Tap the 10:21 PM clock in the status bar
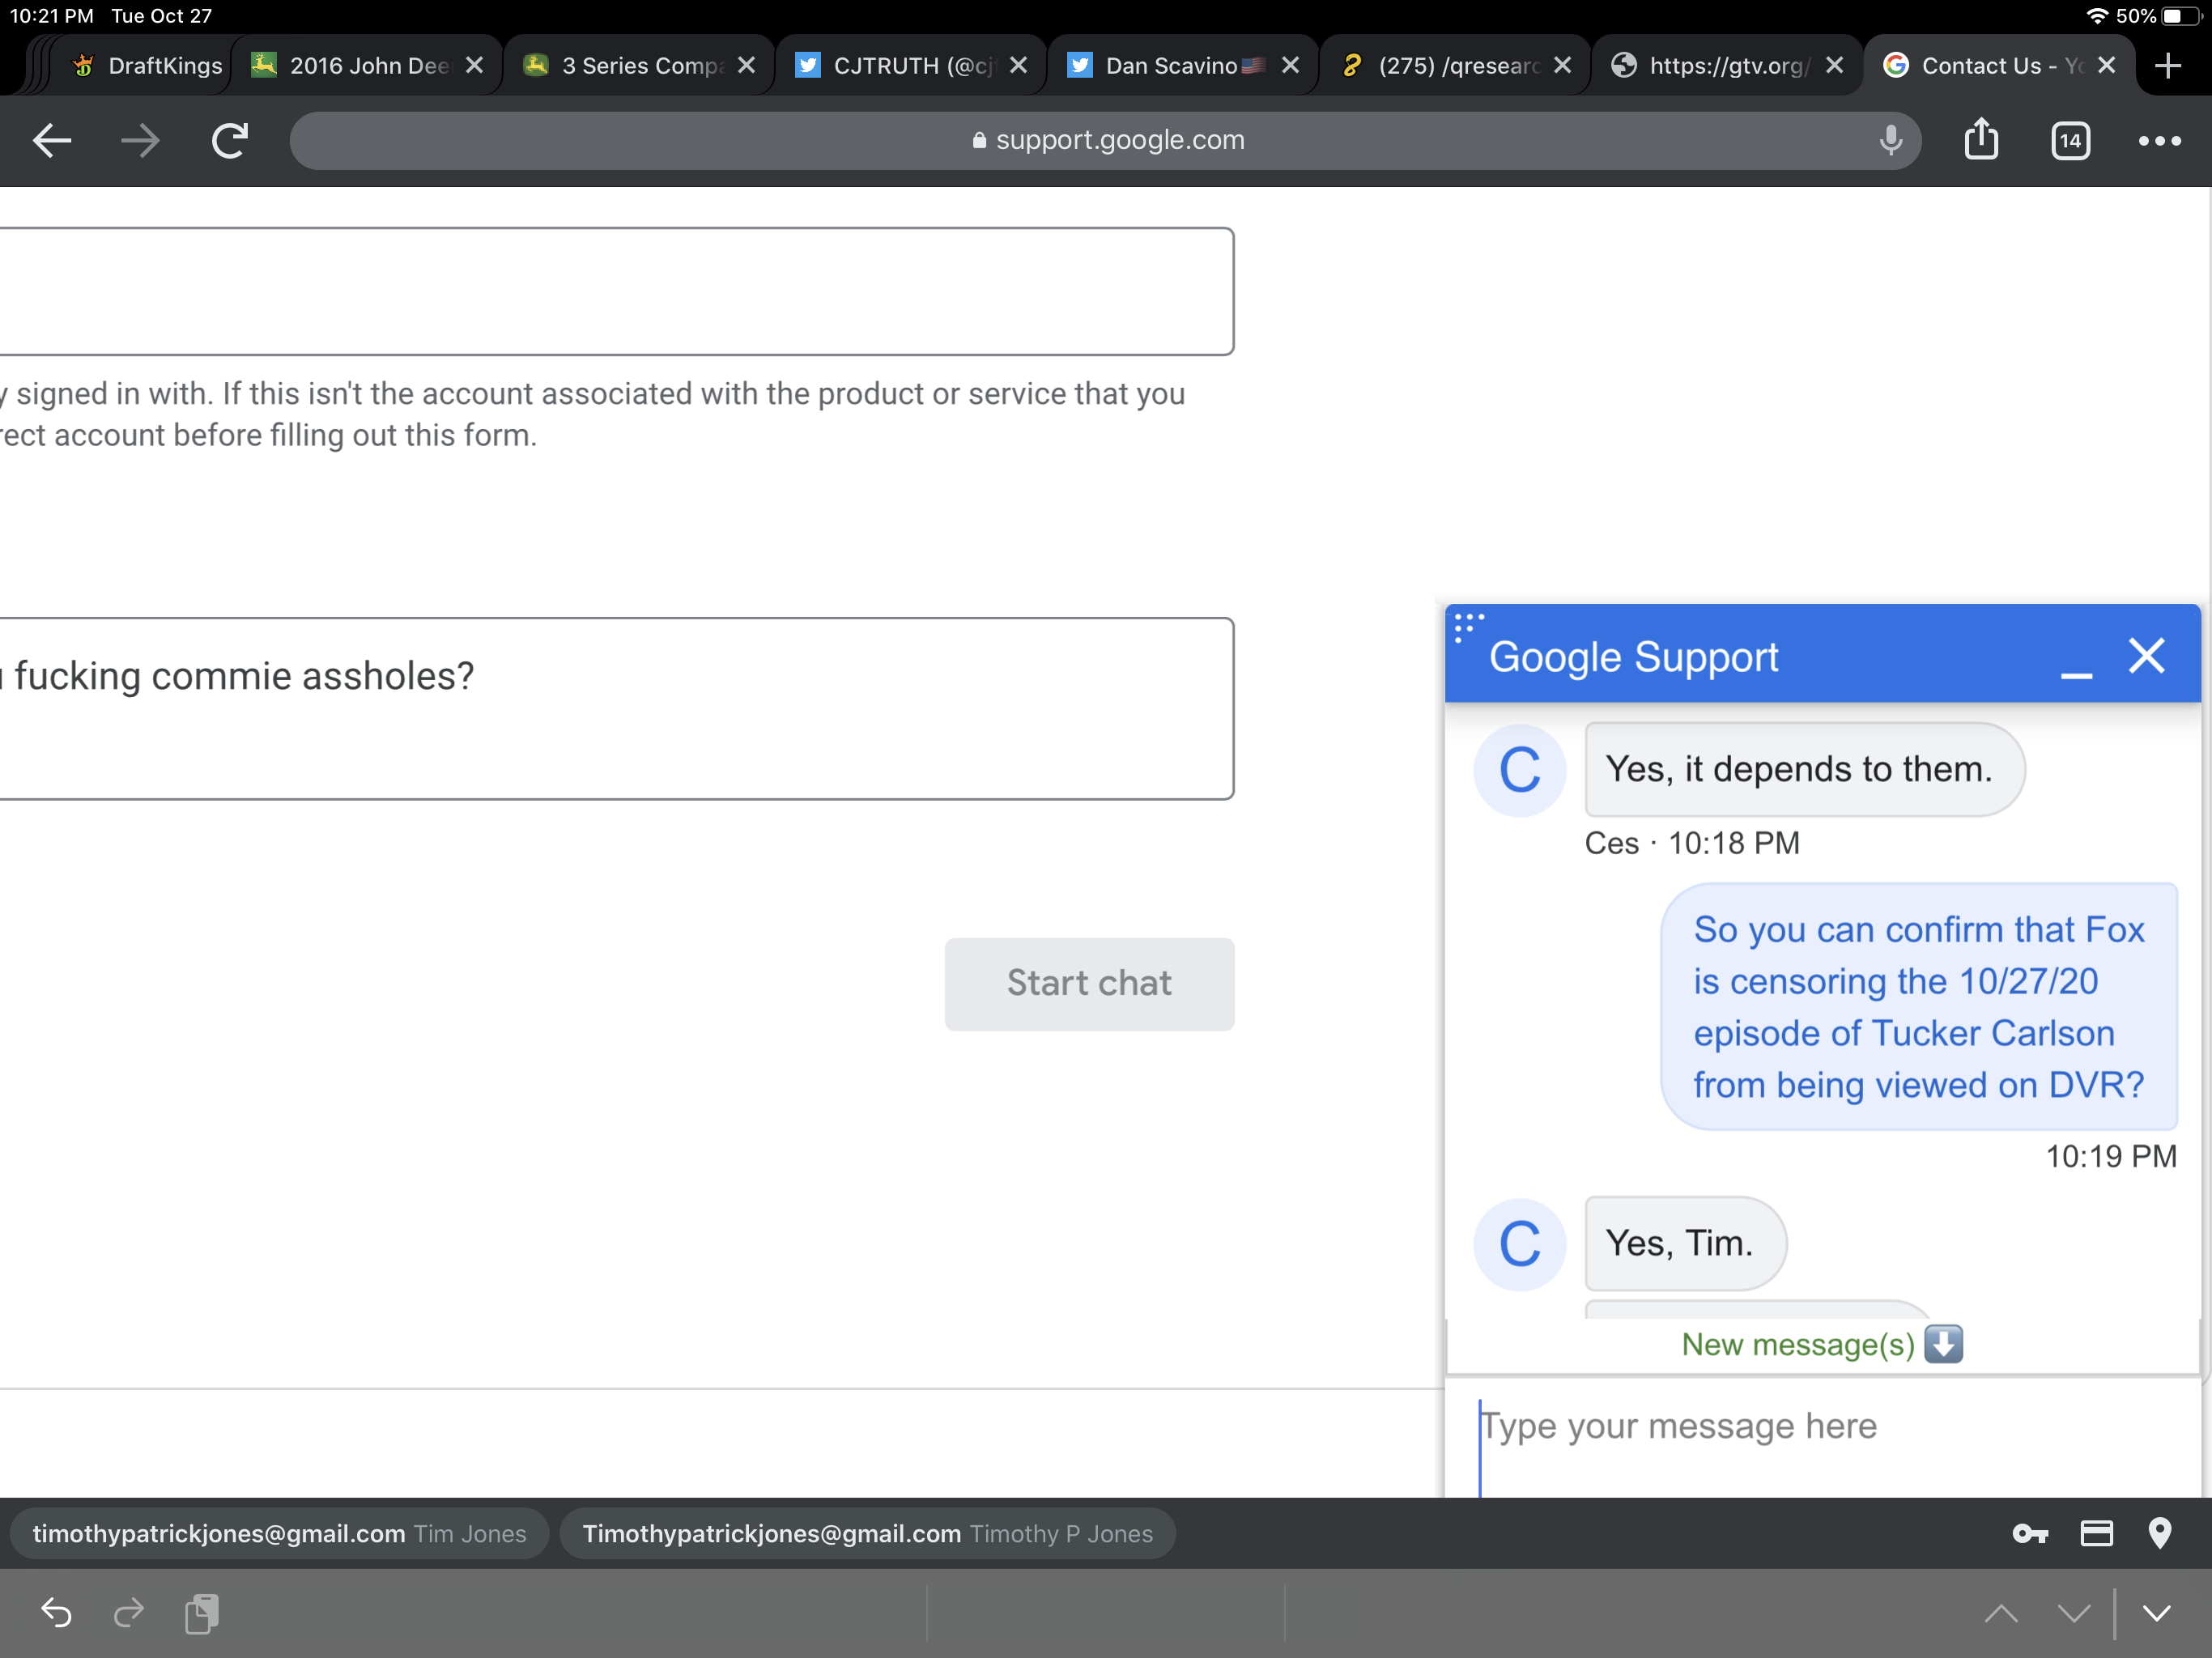 point(52,16)
